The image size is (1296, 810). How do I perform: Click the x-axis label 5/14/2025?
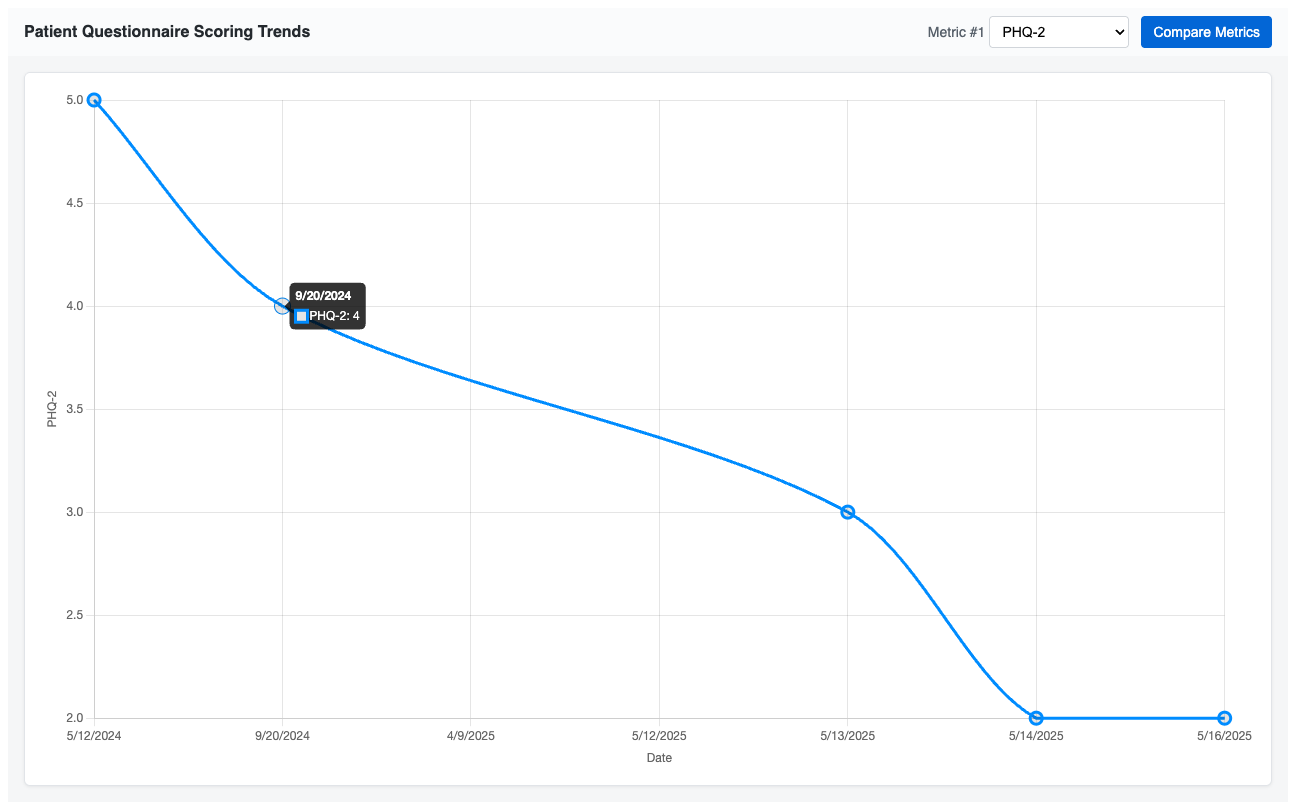(1036, 736)
